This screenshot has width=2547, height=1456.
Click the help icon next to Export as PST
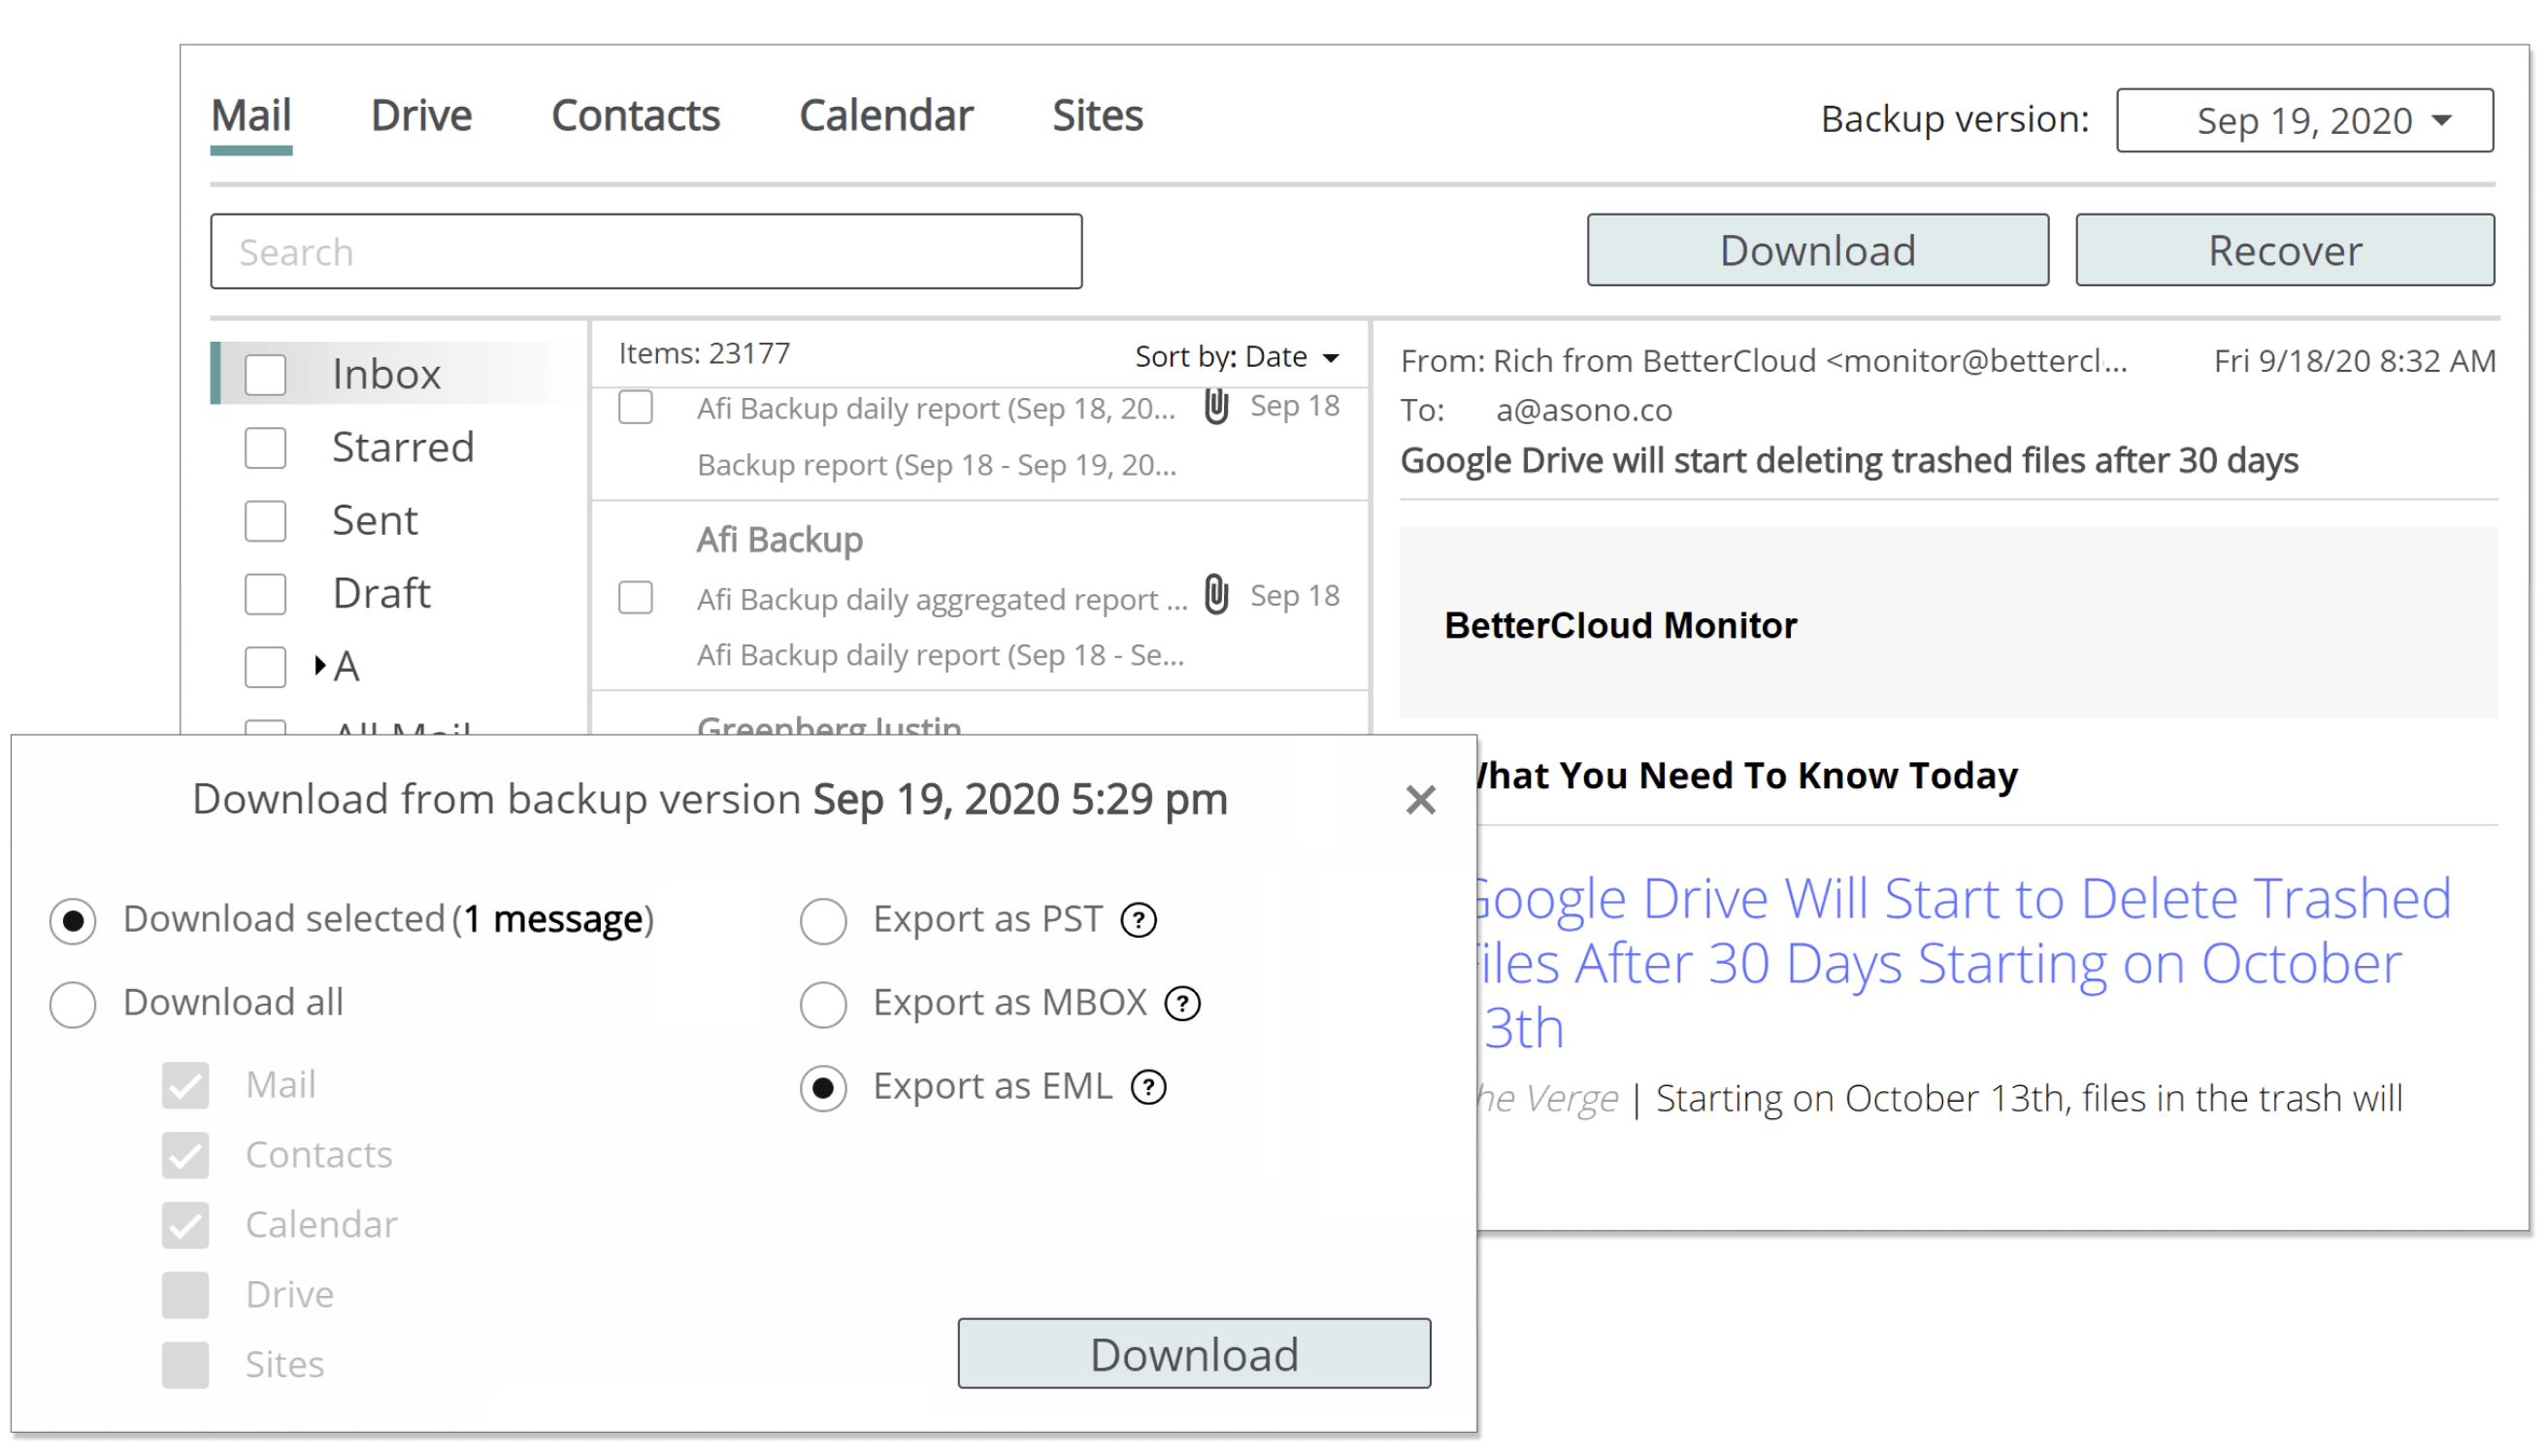[1138, 920]
